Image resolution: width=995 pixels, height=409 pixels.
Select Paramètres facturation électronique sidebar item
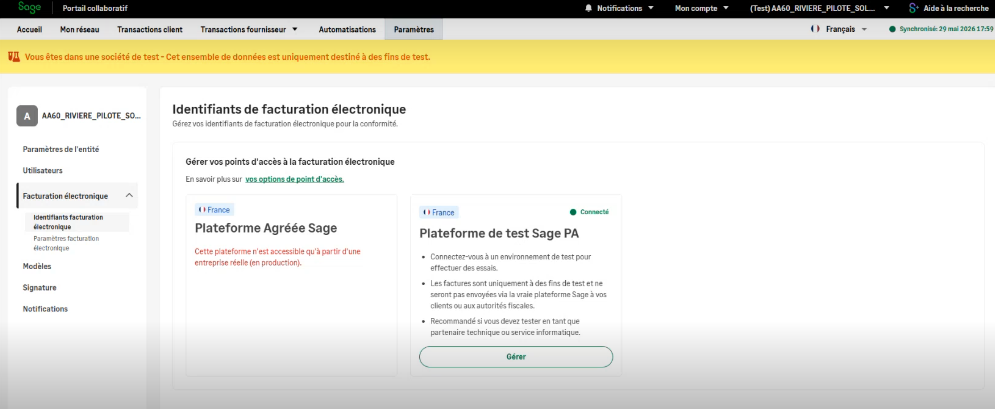(66, 243)
